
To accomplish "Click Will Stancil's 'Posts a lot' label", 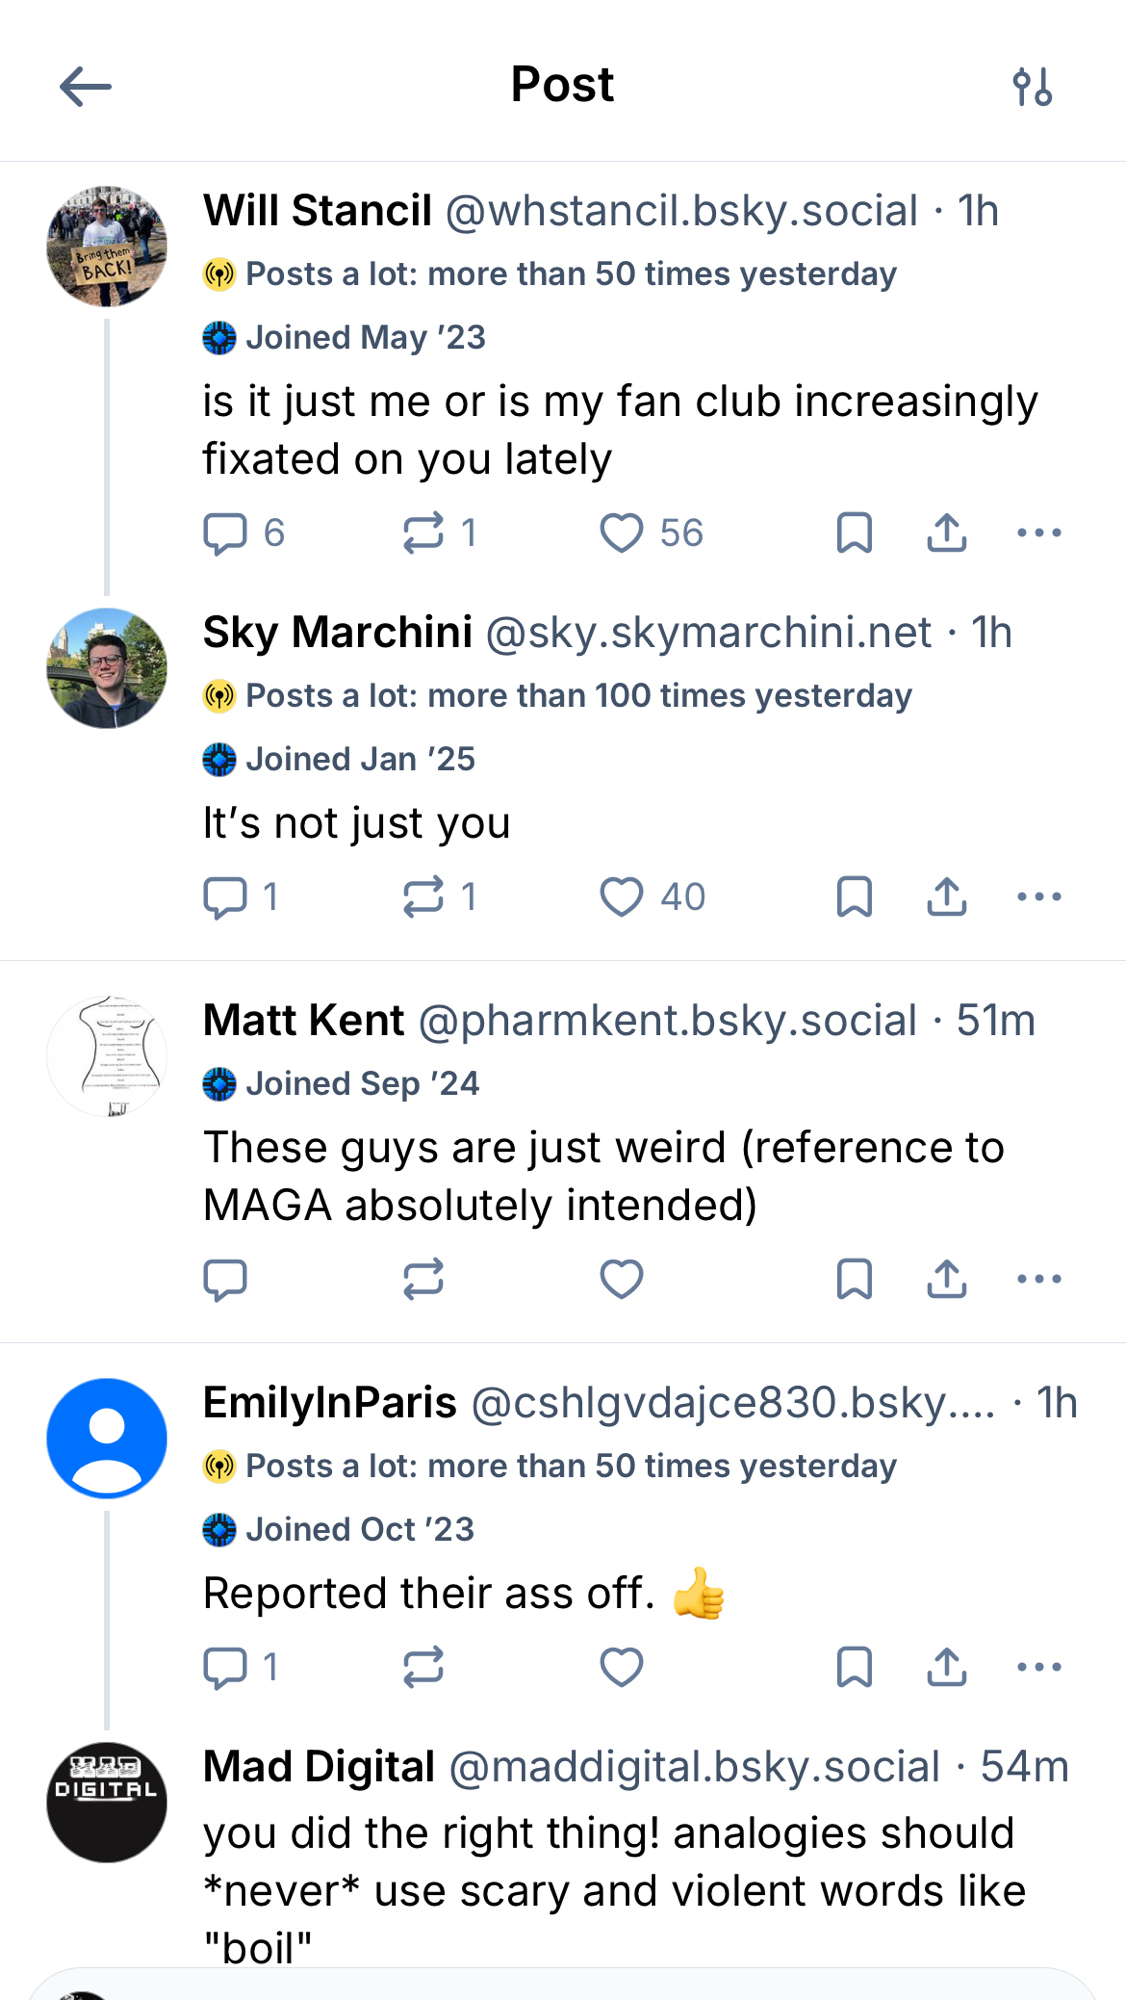I will point(570,274).
